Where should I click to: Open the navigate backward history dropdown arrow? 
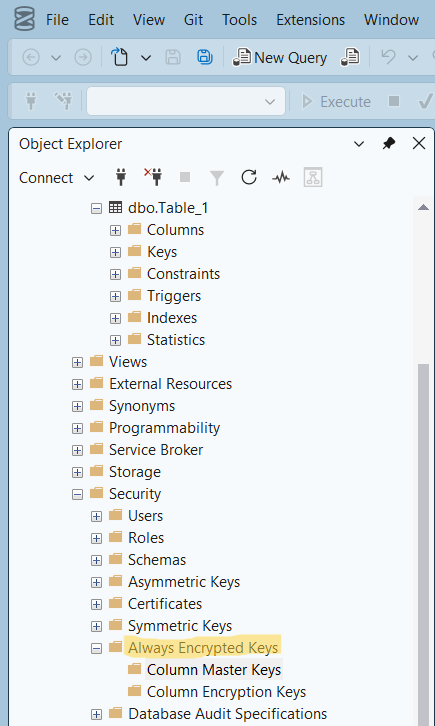pyautogui.click(x=56, y=58)
